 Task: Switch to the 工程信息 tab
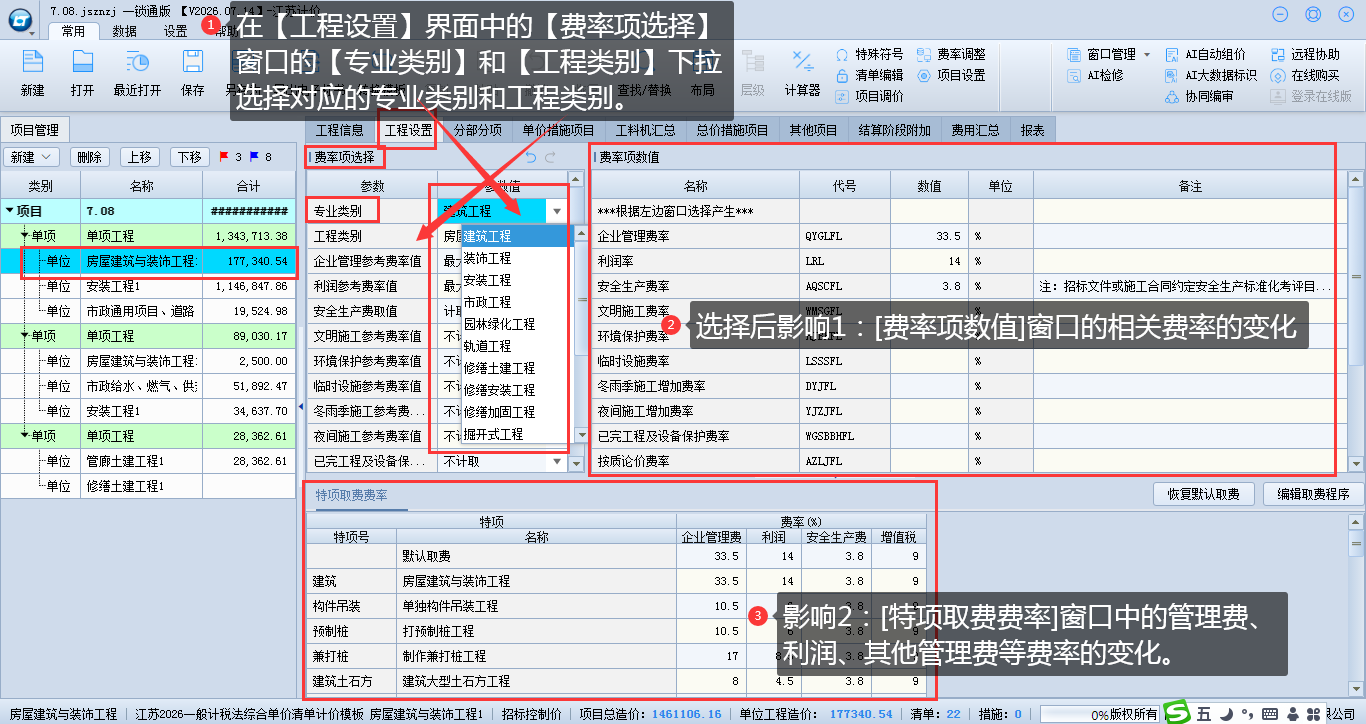tap(340, 130)
